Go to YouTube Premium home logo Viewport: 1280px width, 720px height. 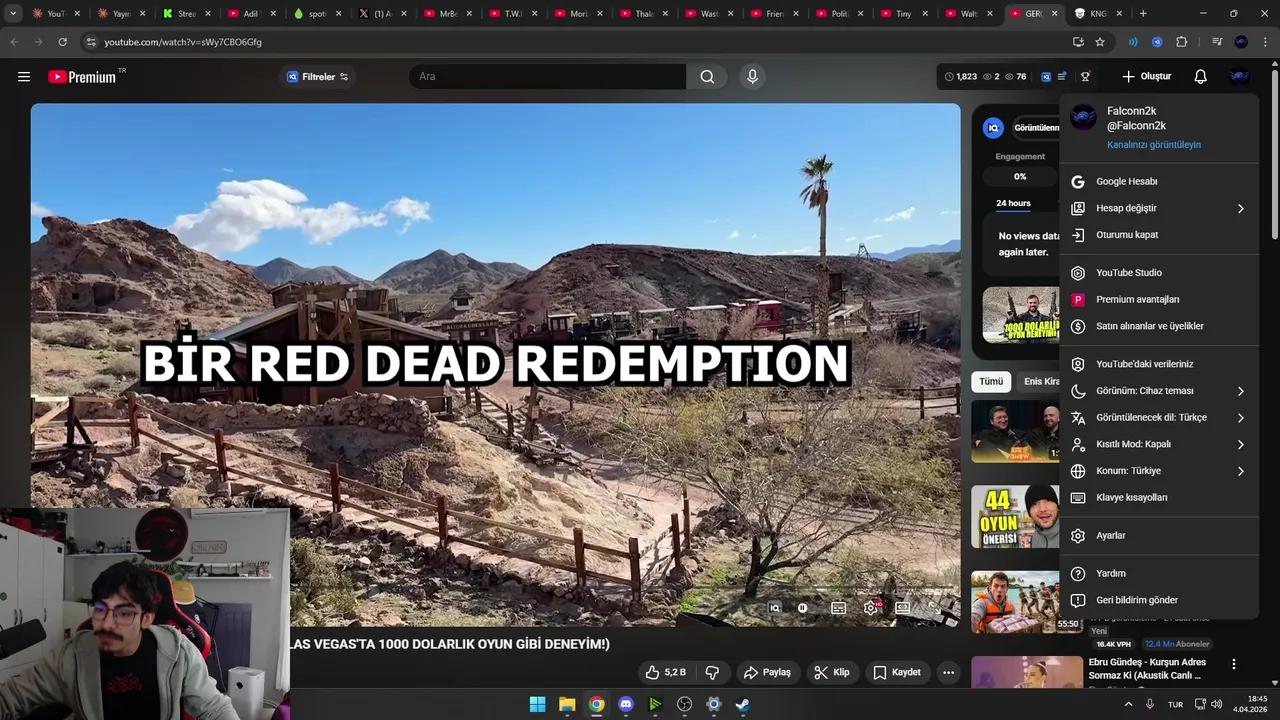tap(82, 77)
